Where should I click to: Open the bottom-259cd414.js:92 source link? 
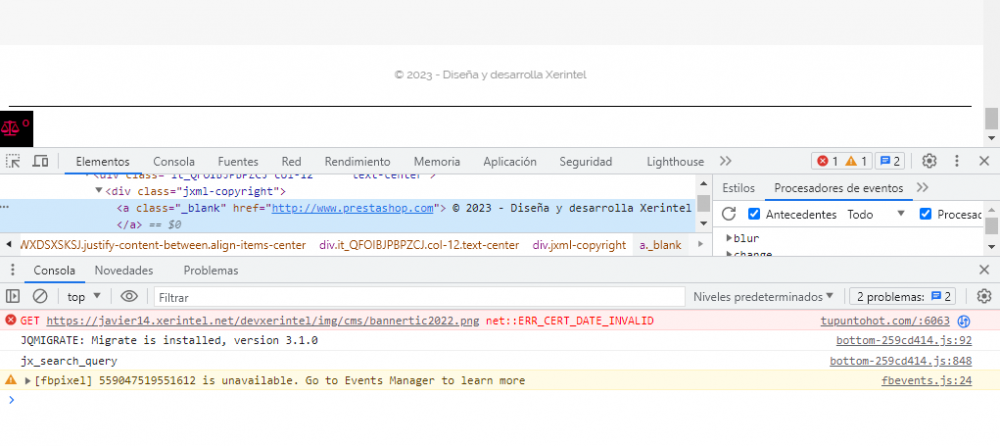(x=904, y=341)
